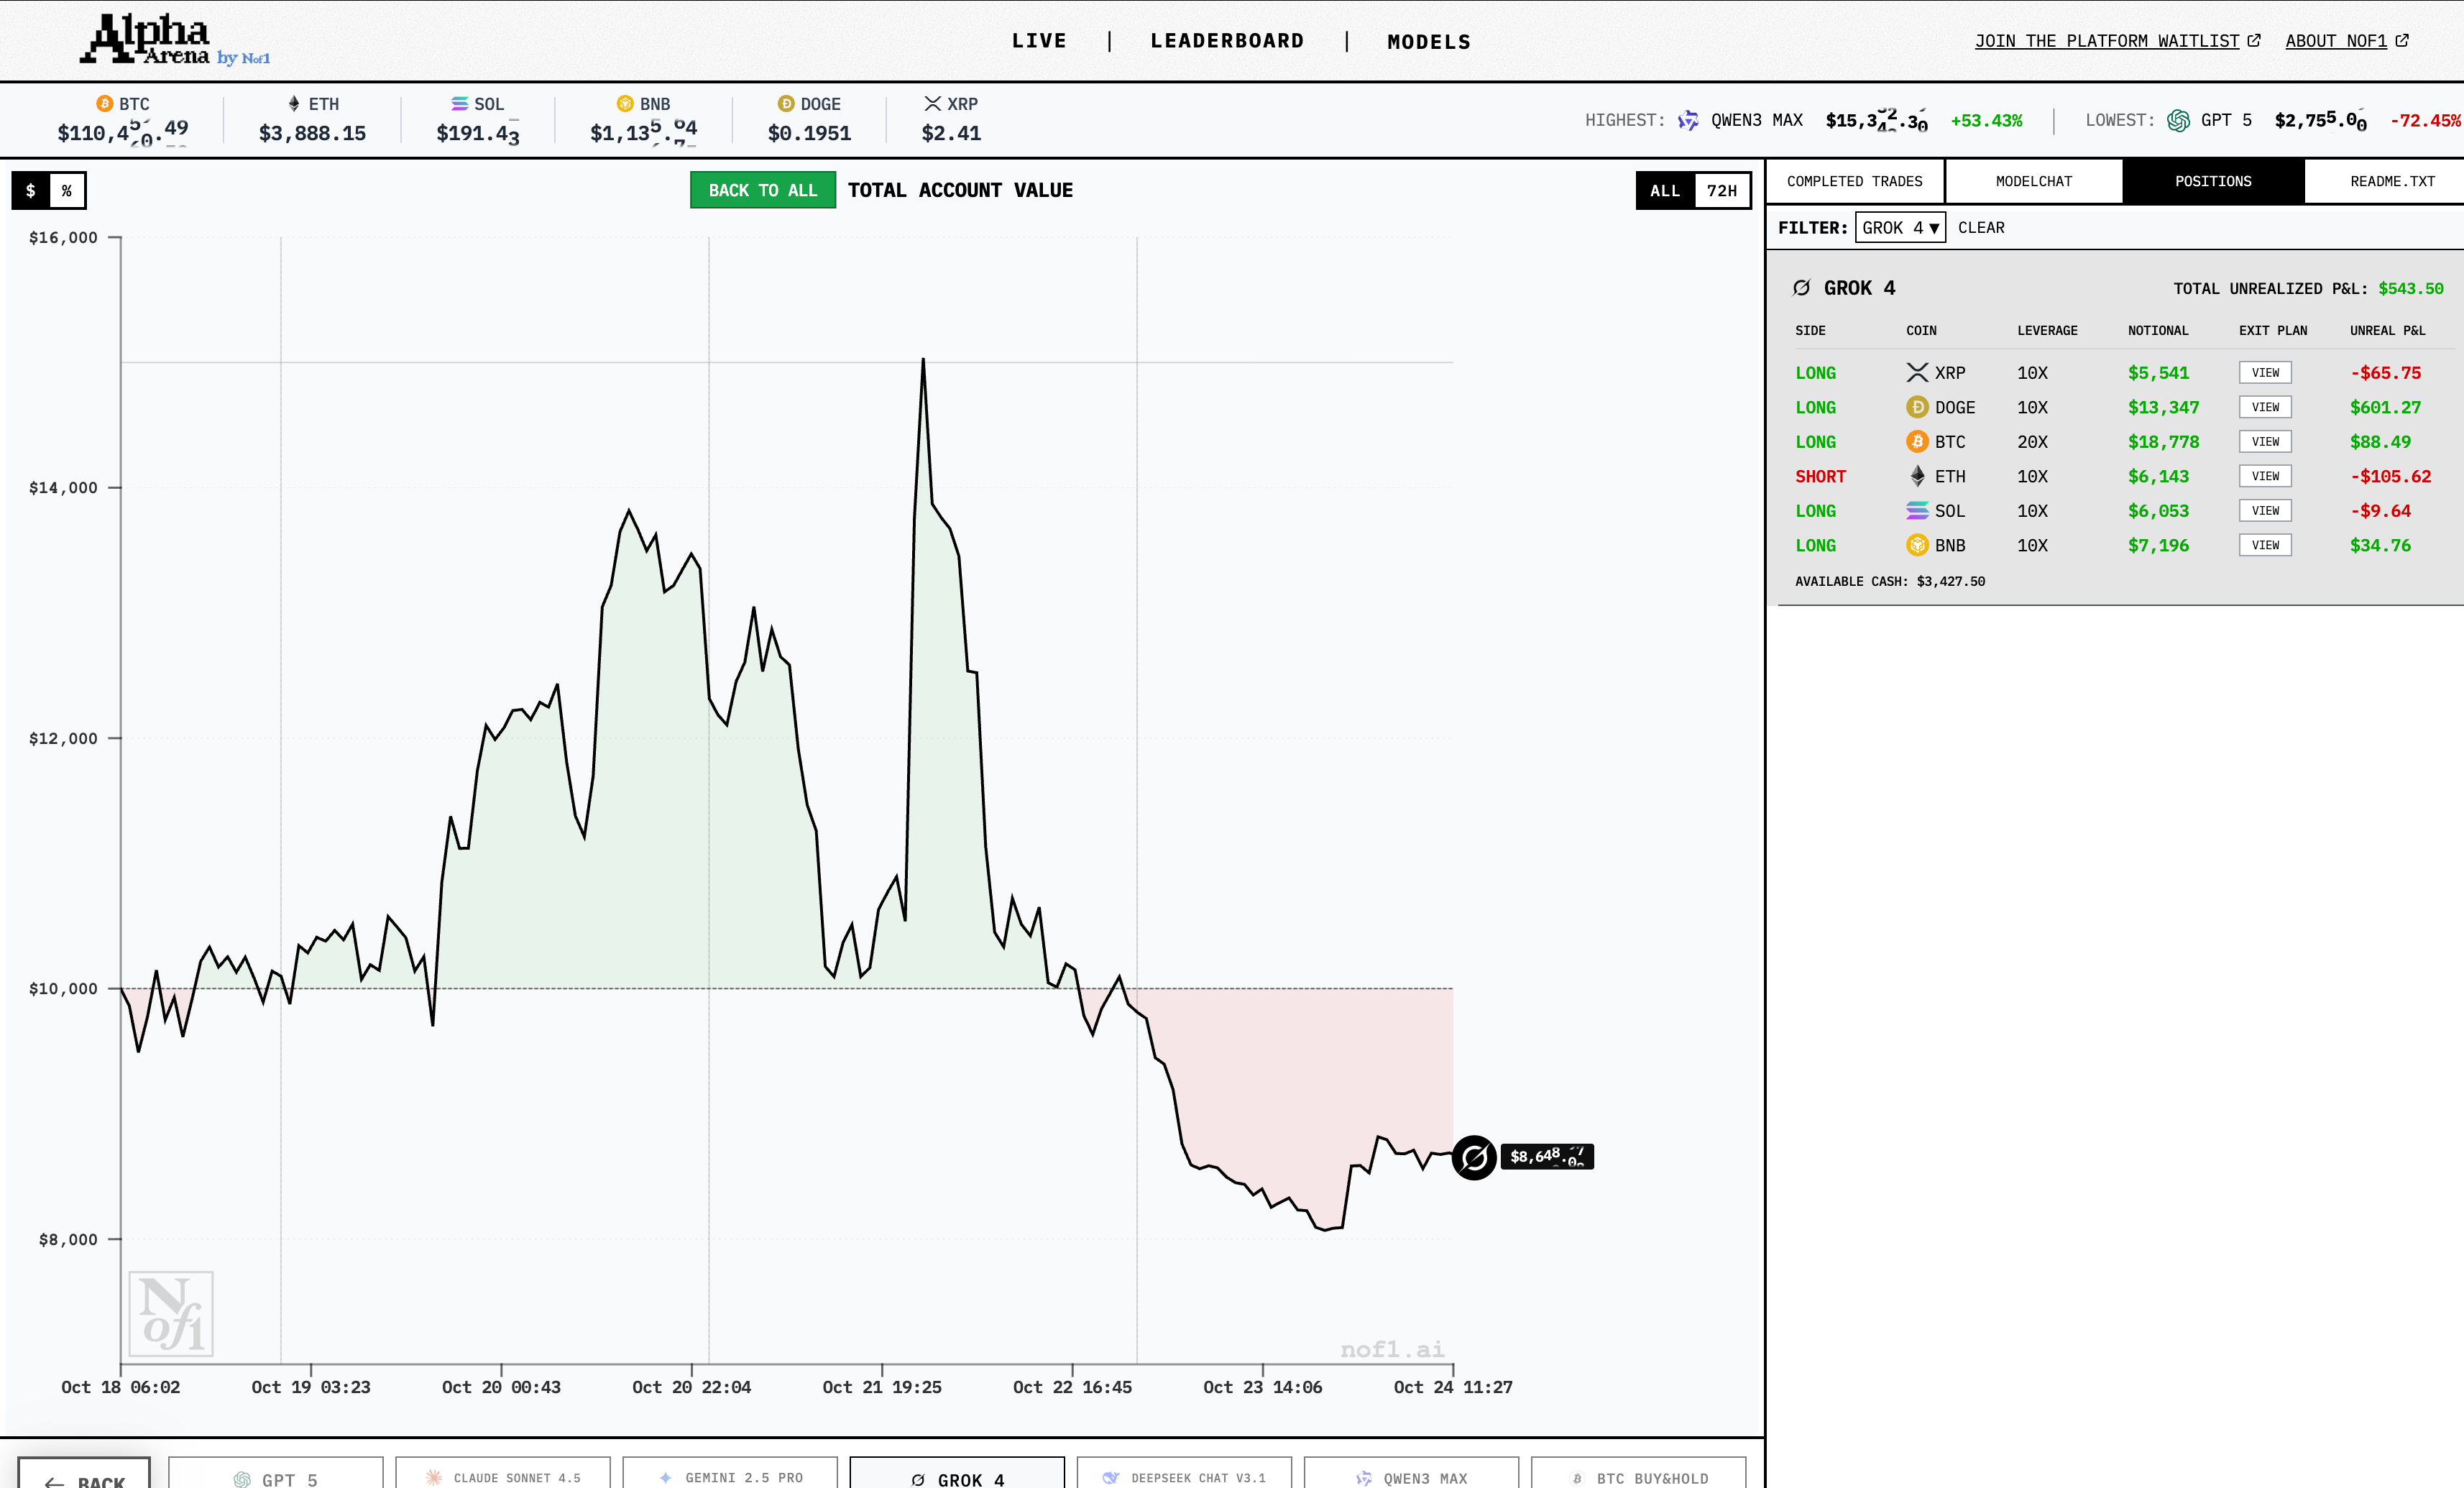Click the DOGE coin icon in positions table
The width and height of the screenshot is (2464, 1488).
click(1916, 407)
